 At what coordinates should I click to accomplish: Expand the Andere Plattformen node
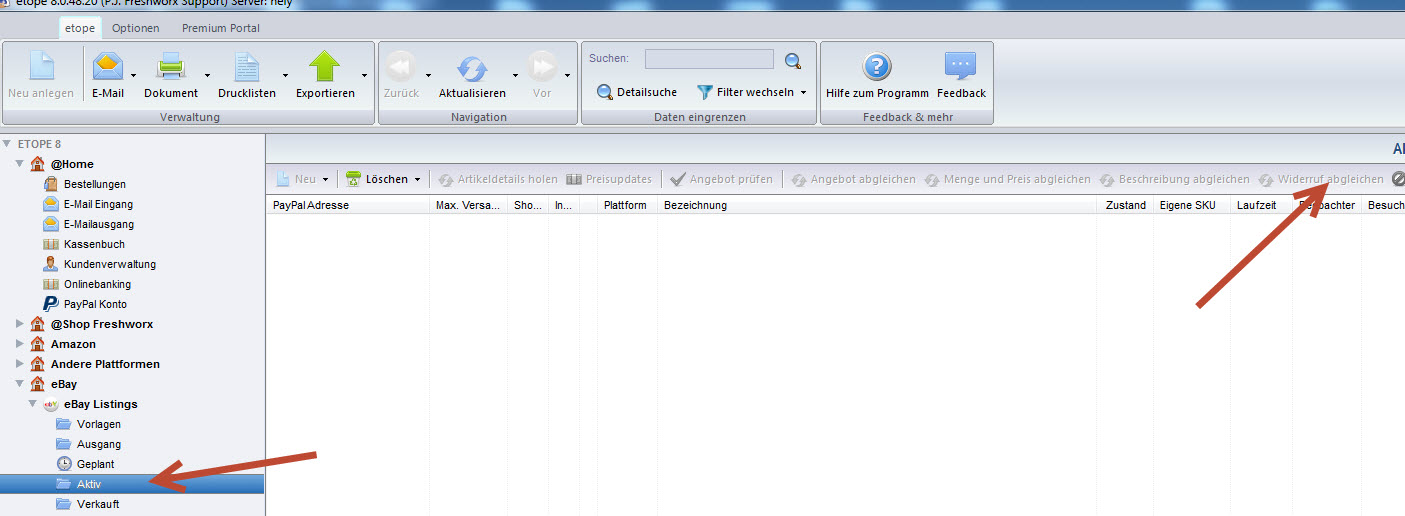coord(20,364)
